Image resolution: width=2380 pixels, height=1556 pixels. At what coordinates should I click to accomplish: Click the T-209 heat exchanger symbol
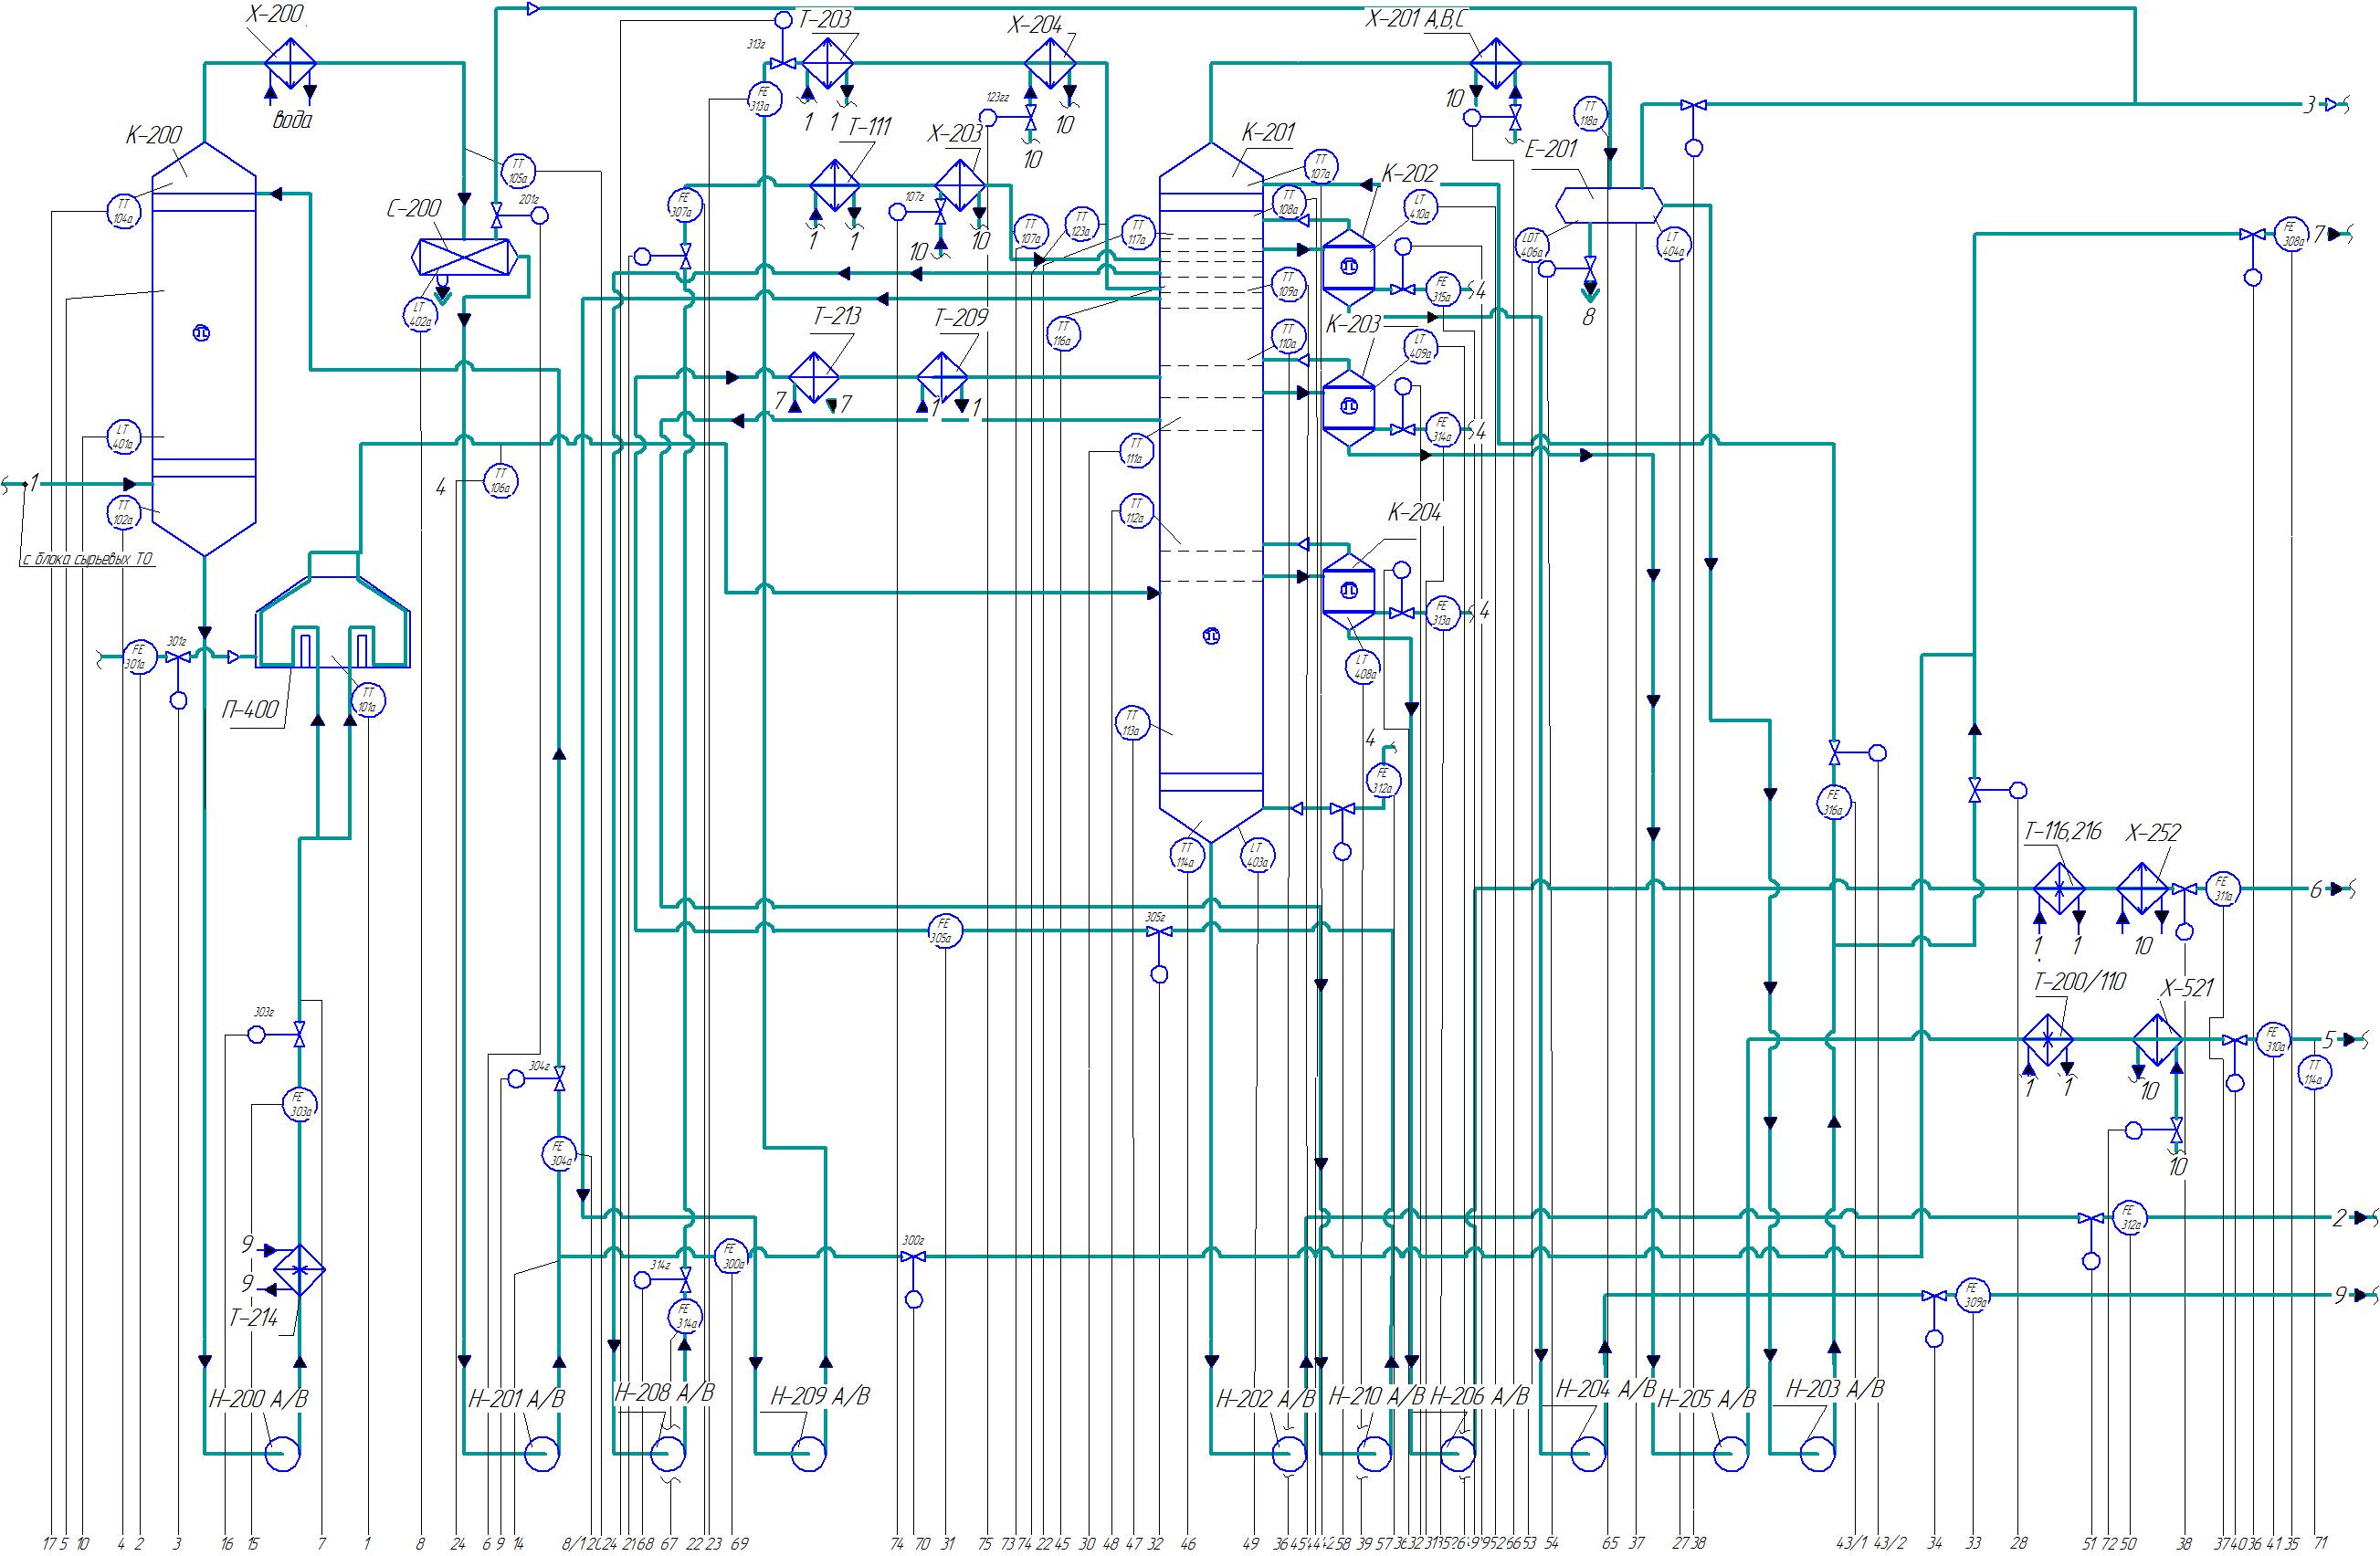(943, 377)
